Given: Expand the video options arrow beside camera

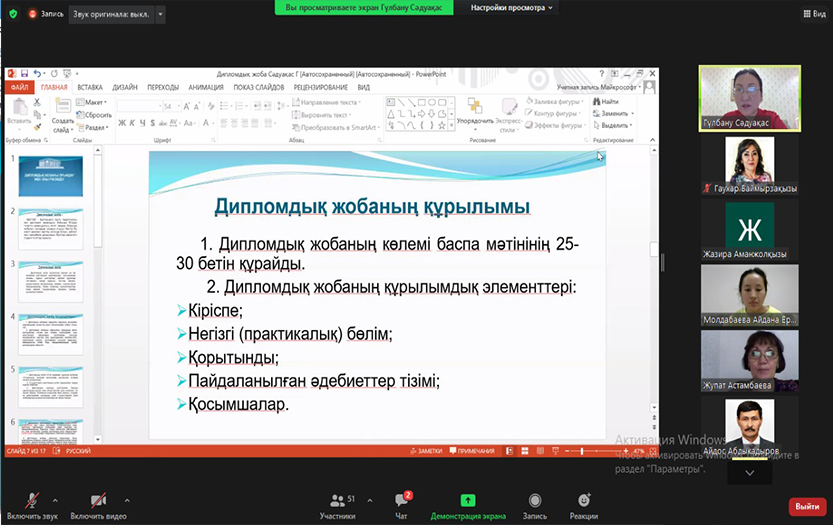Looking at the screenshot, I should click(126, 498).
